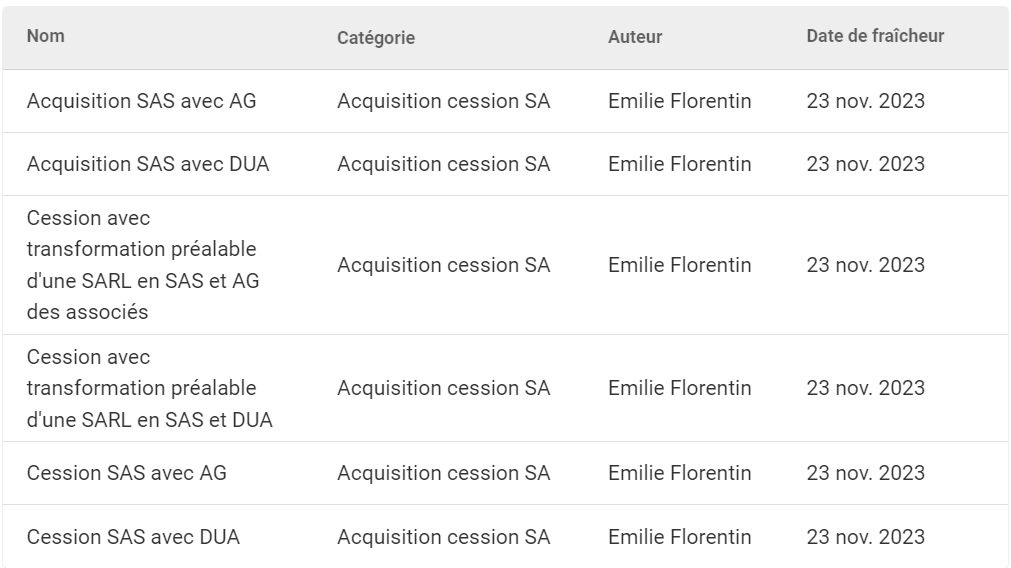The image size is (1011, 568).
Task: Sort by Date de fraîcheur header
Action: coord(875,36)
